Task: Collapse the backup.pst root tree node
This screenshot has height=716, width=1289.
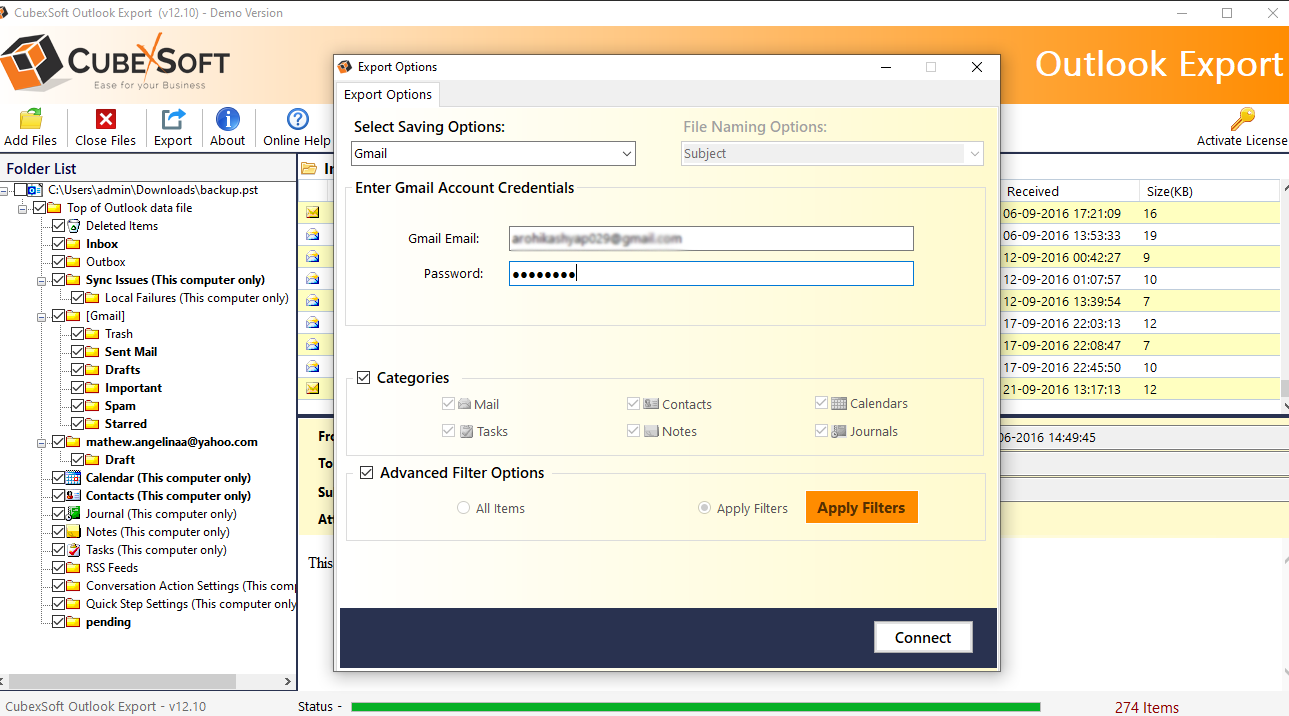Action: (x=5, y=190)
